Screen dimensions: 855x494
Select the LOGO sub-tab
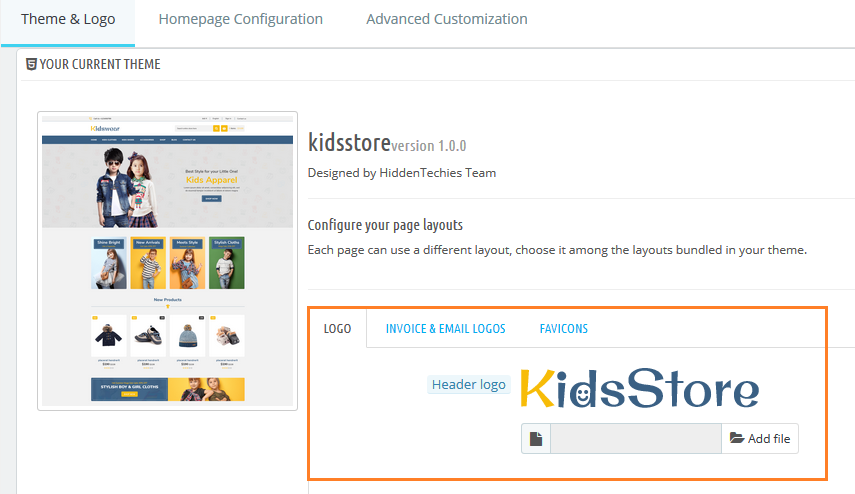[337, 328]
